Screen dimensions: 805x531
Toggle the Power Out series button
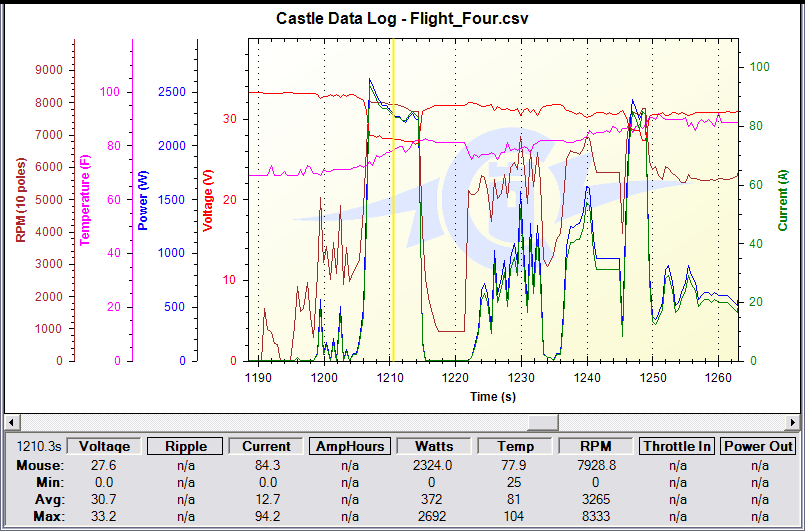(758, 446)
